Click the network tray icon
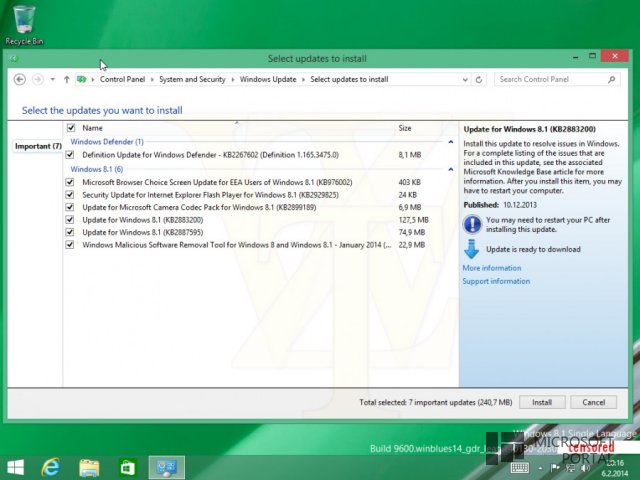The width and height of the screenshot is (640, 480). tap(570, 469)
